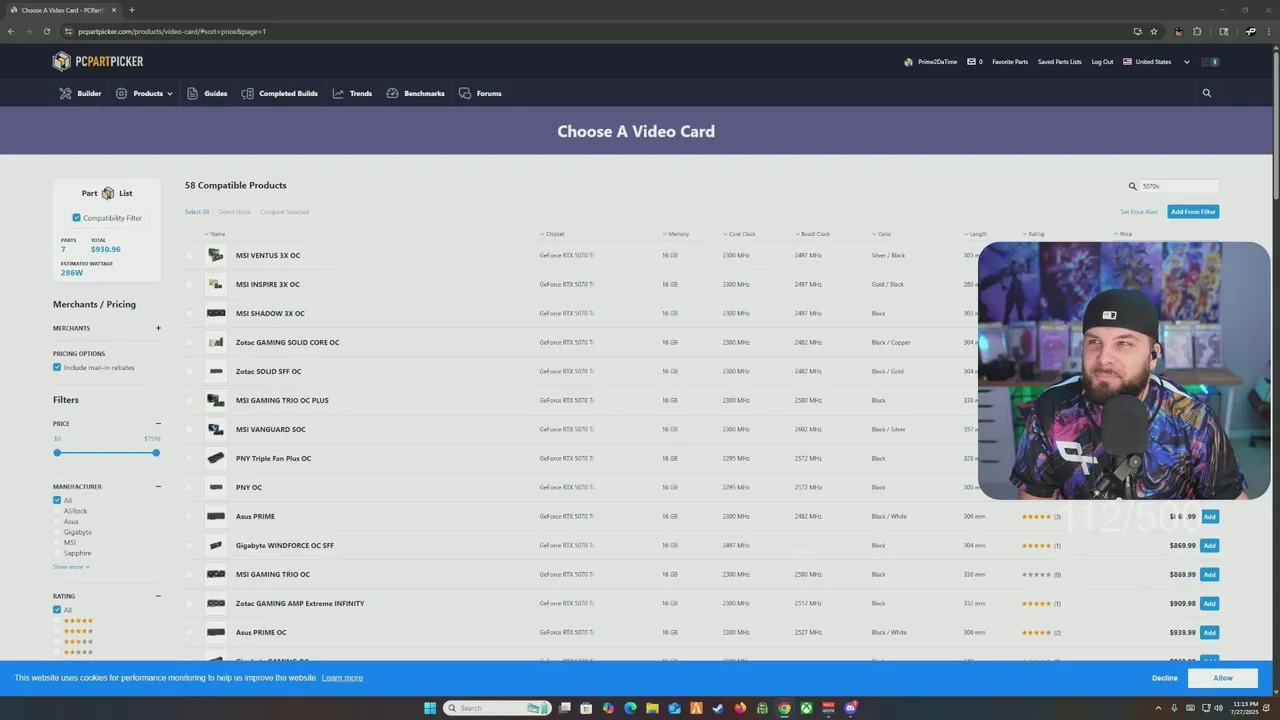Screen dimensions: 1280x720
Task: Click the PCPartPicker logo
Action: [x=98, y=62]
